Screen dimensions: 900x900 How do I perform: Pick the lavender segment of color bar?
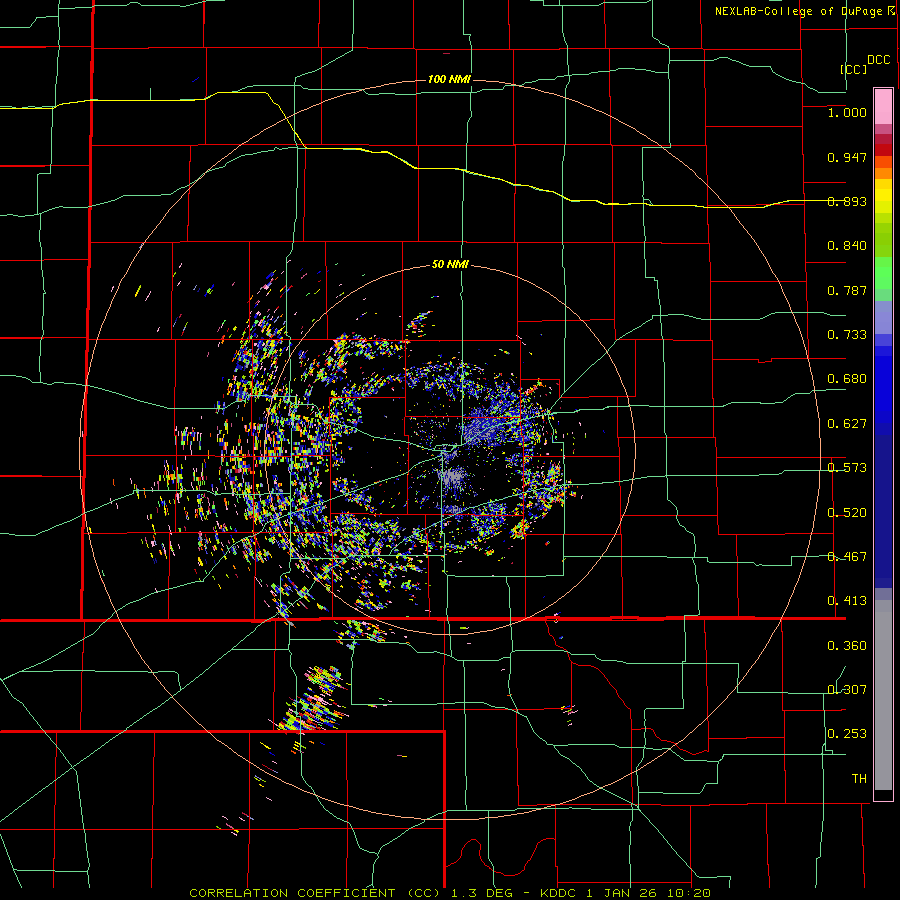883,317
